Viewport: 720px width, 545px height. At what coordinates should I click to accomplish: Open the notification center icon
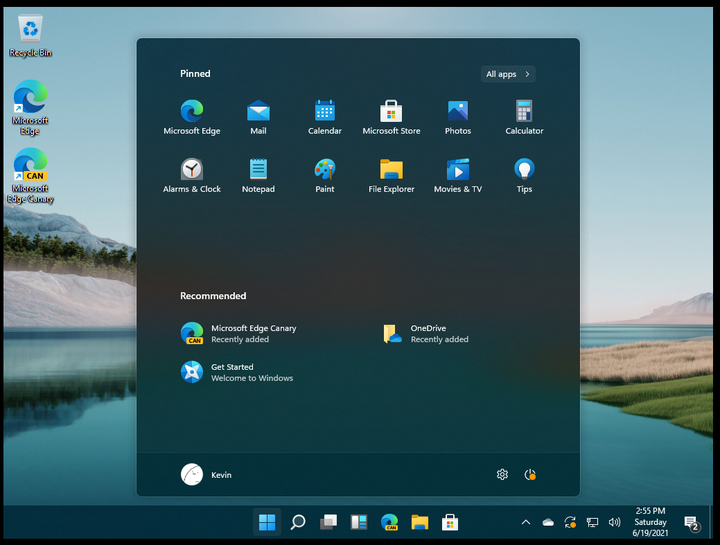pos(691,523)
